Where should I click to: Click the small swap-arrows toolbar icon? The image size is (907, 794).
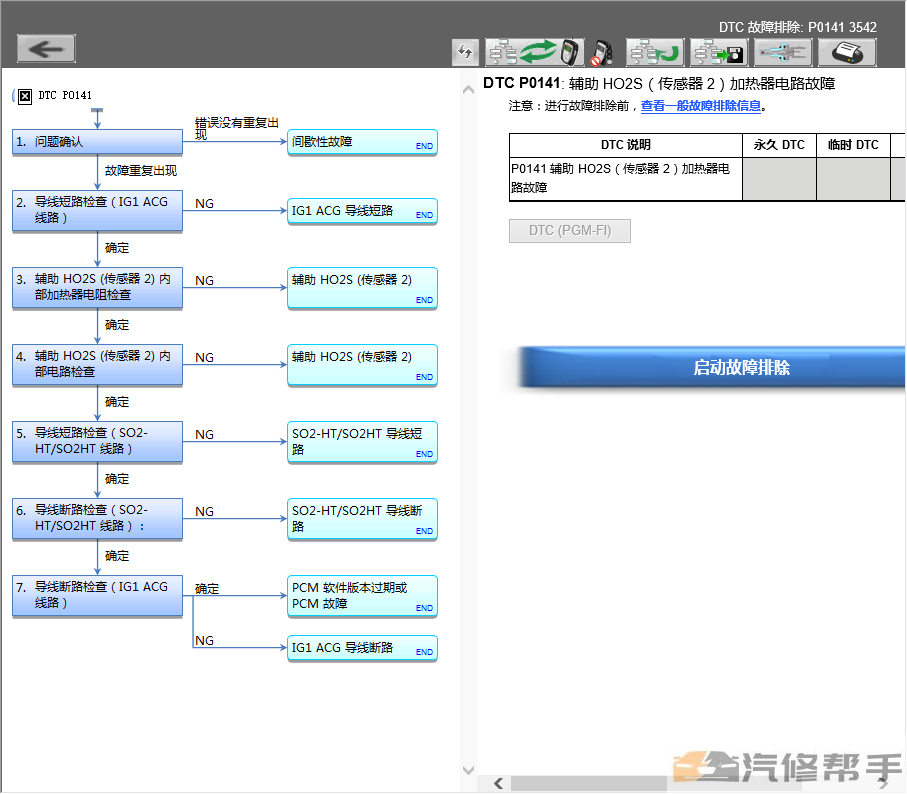(x=465, y=53)
